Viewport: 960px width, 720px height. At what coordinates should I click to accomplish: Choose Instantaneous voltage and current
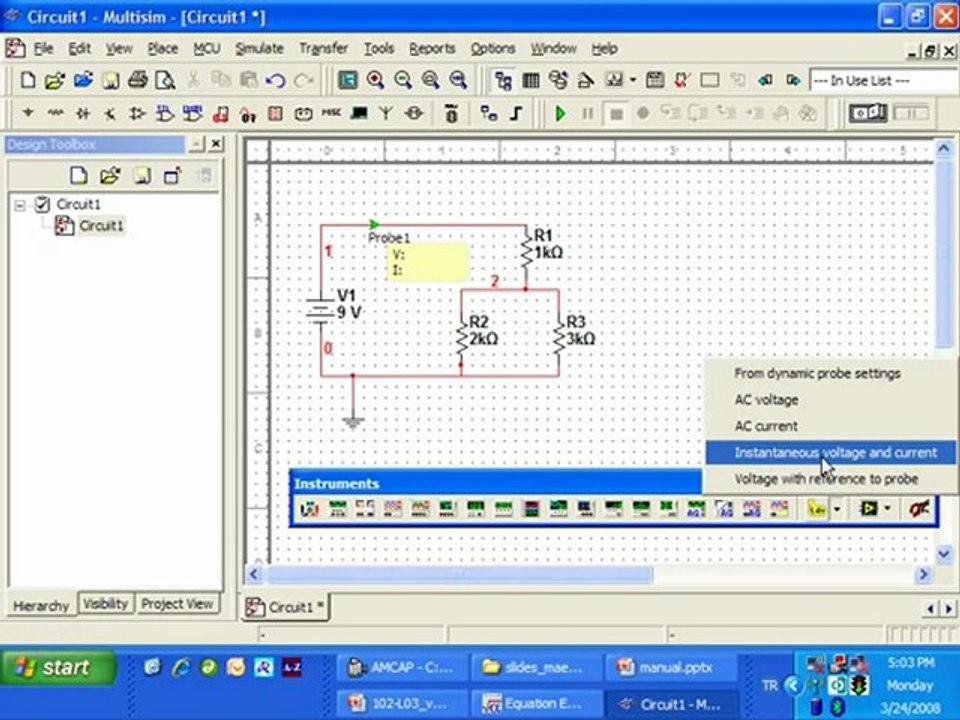(x=831, y=452)
